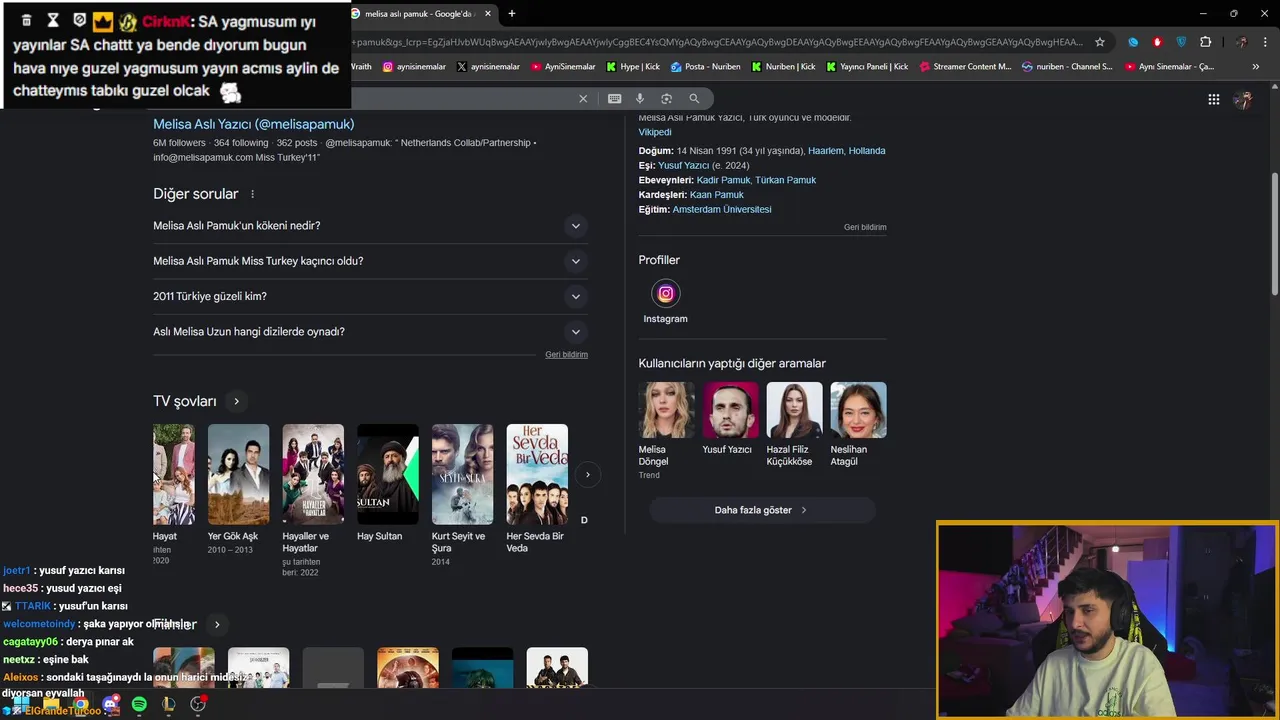1280x720 pixels.
Task: Open the Posta - Nuriben bookmark
Action: pos(706,67)
